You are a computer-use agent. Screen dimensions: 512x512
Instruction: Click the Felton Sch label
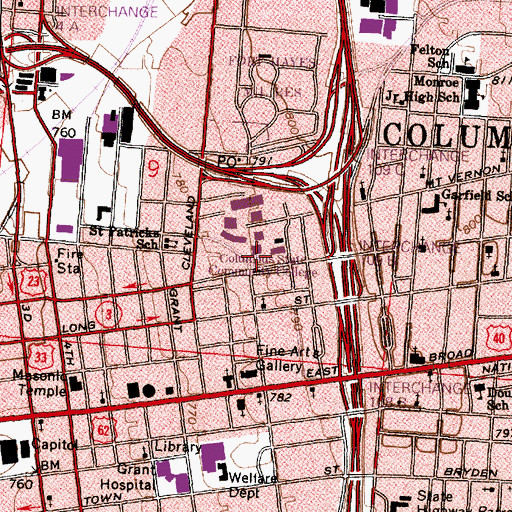[x=430, y=56]
